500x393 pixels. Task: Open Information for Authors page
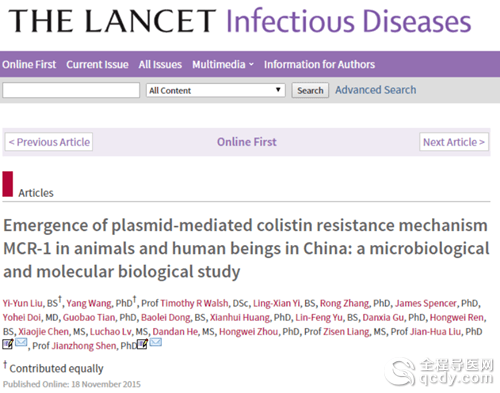tap(319, 64)
